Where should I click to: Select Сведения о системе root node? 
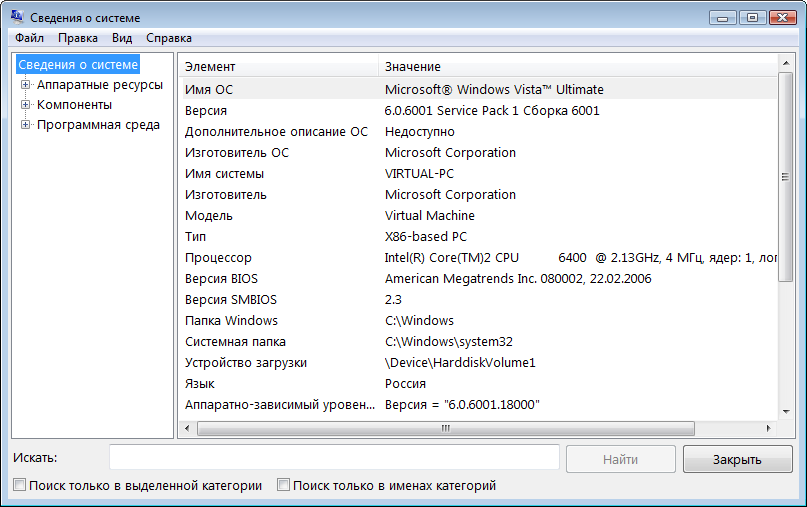click(78, 65)
